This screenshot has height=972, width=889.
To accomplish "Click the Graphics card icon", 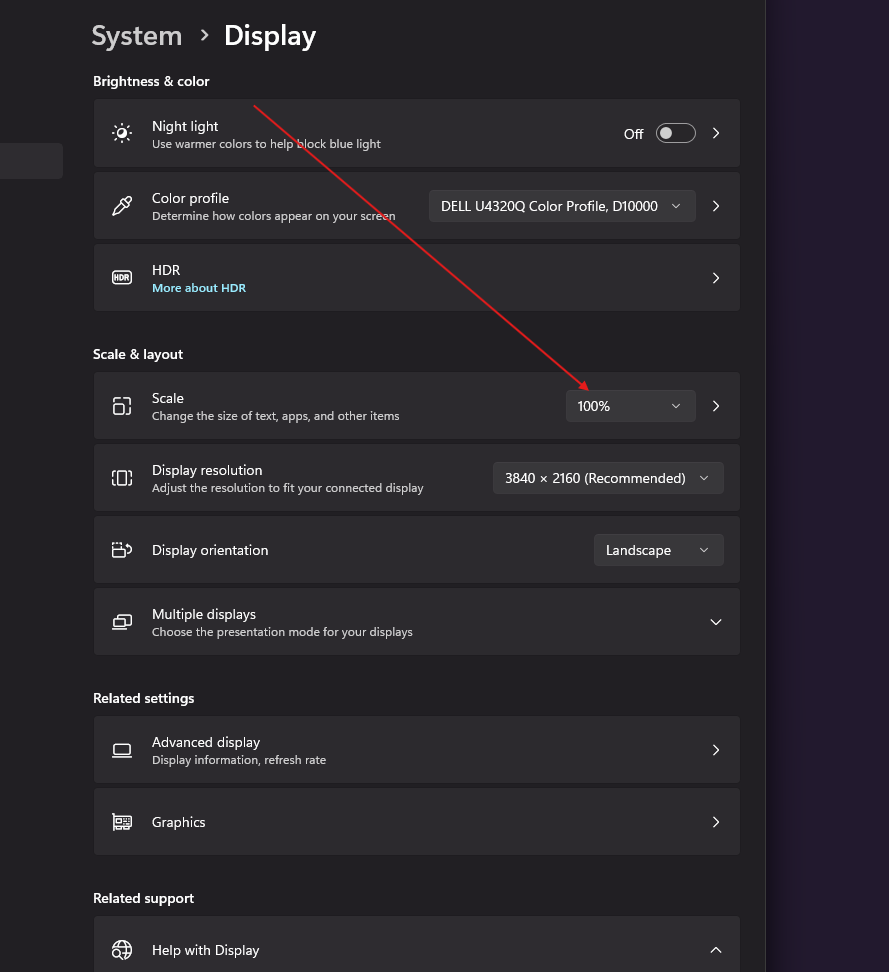I will 121,821.
